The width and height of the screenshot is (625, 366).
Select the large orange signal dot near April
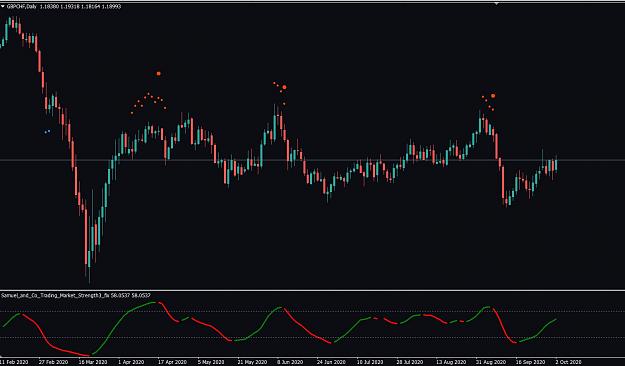click(x=159, y=73)
